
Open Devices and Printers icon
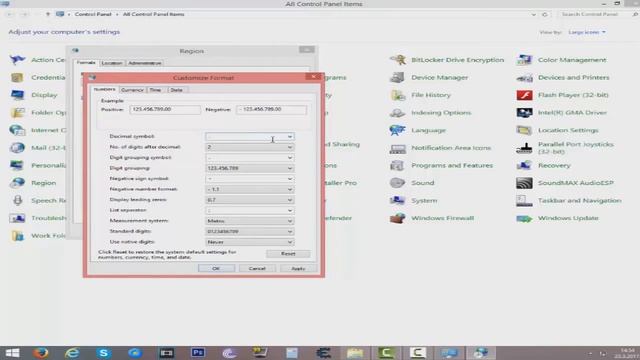tap(524, 78)
